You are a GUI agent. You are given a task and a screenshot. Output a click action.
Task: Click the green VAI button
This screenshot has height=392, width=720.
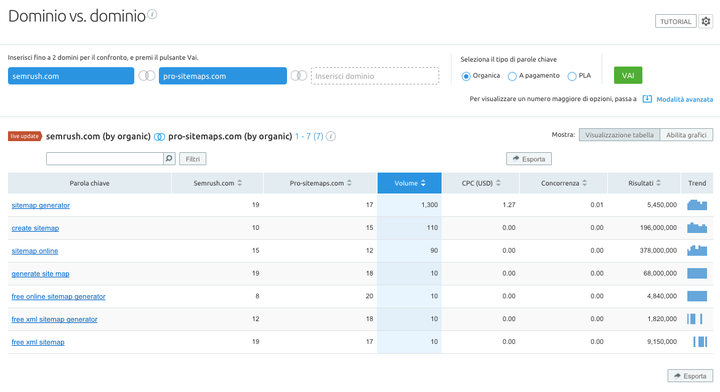tap(628, 75)
